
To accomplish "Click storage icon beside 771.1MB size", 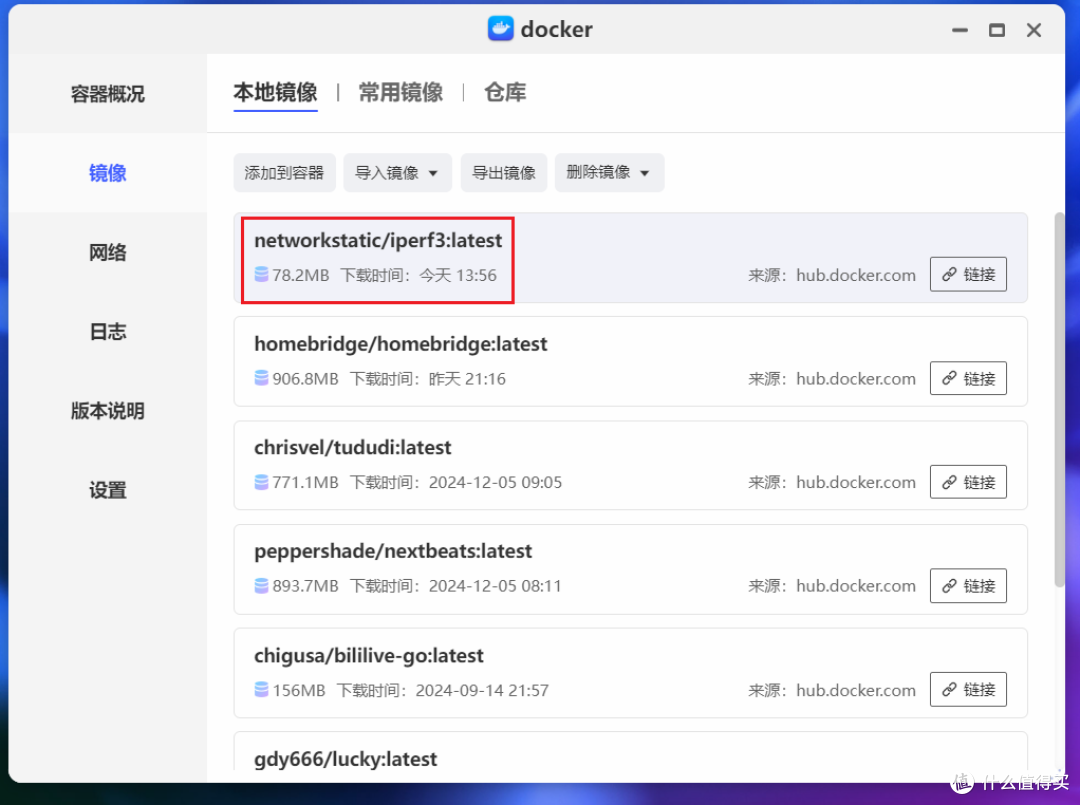I will click(x=262, y=482).
